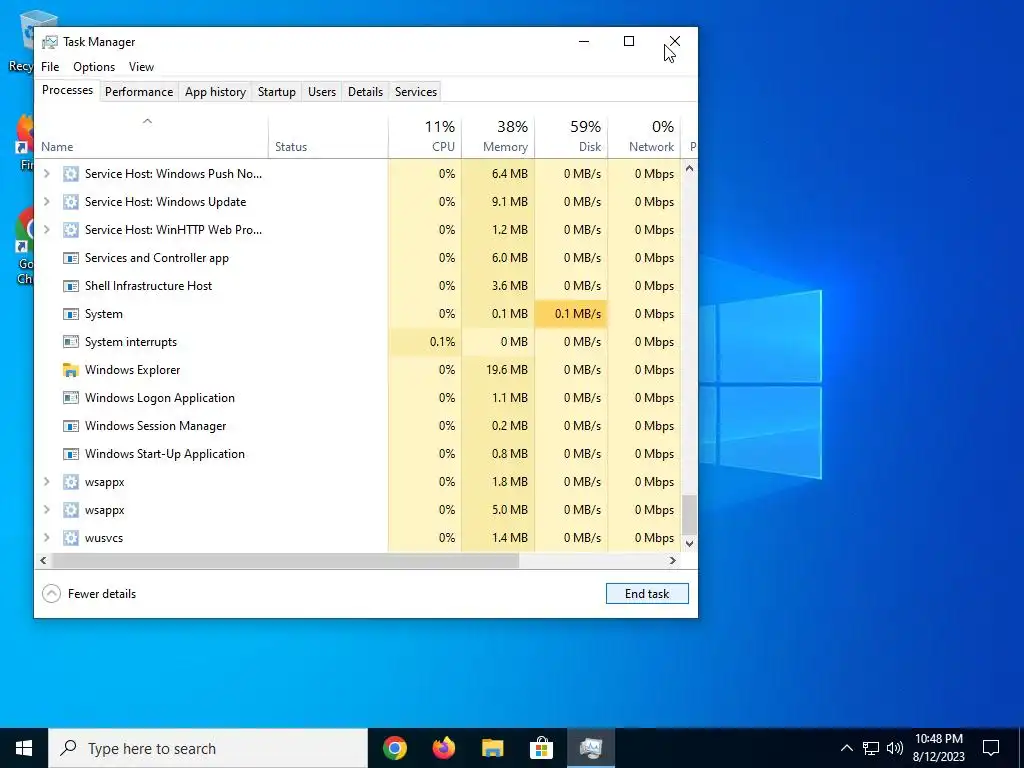The height and width of the screenshot is (768, 1024).
Task: Click the Windows Logon Application icon
Action: pyautogui.click(x=71, y=398)
